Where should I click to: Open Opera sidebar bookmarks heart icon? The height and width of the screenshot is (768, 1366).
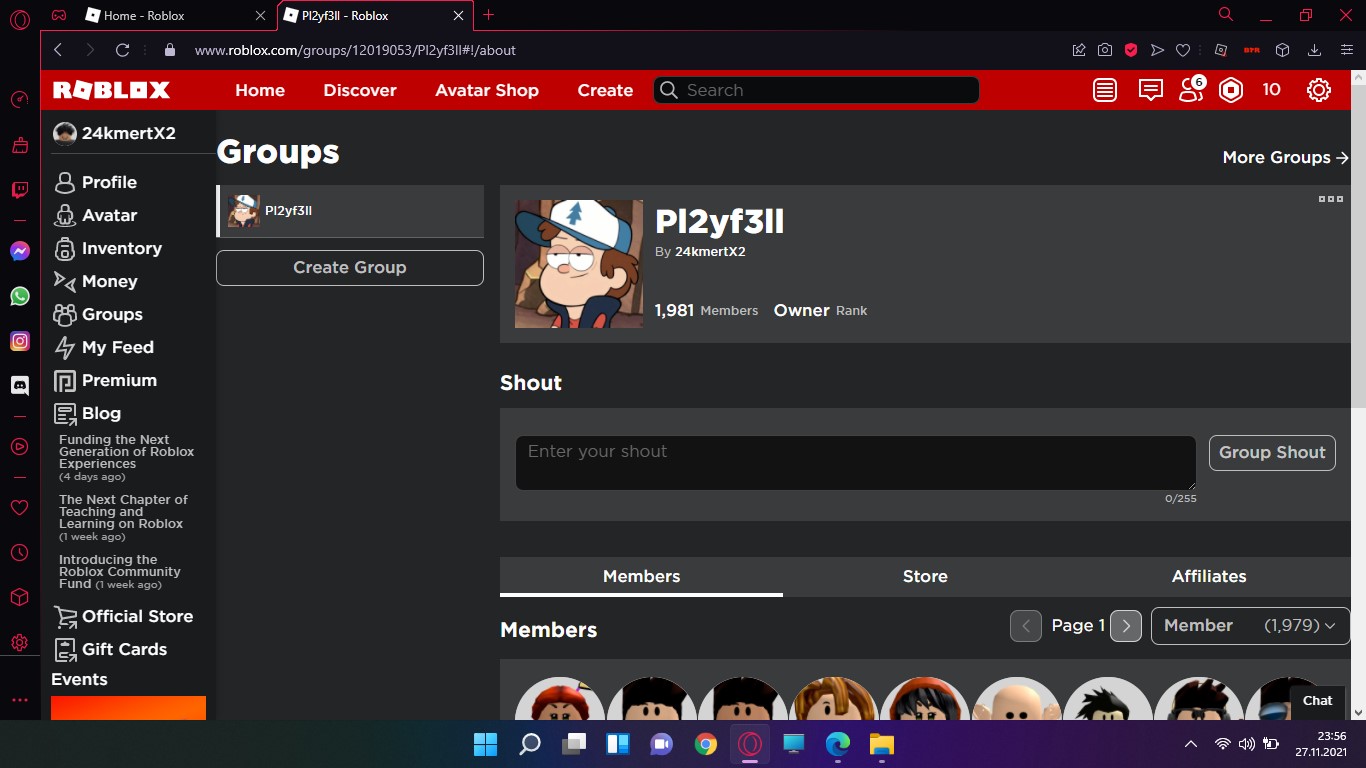pos(20,507)
